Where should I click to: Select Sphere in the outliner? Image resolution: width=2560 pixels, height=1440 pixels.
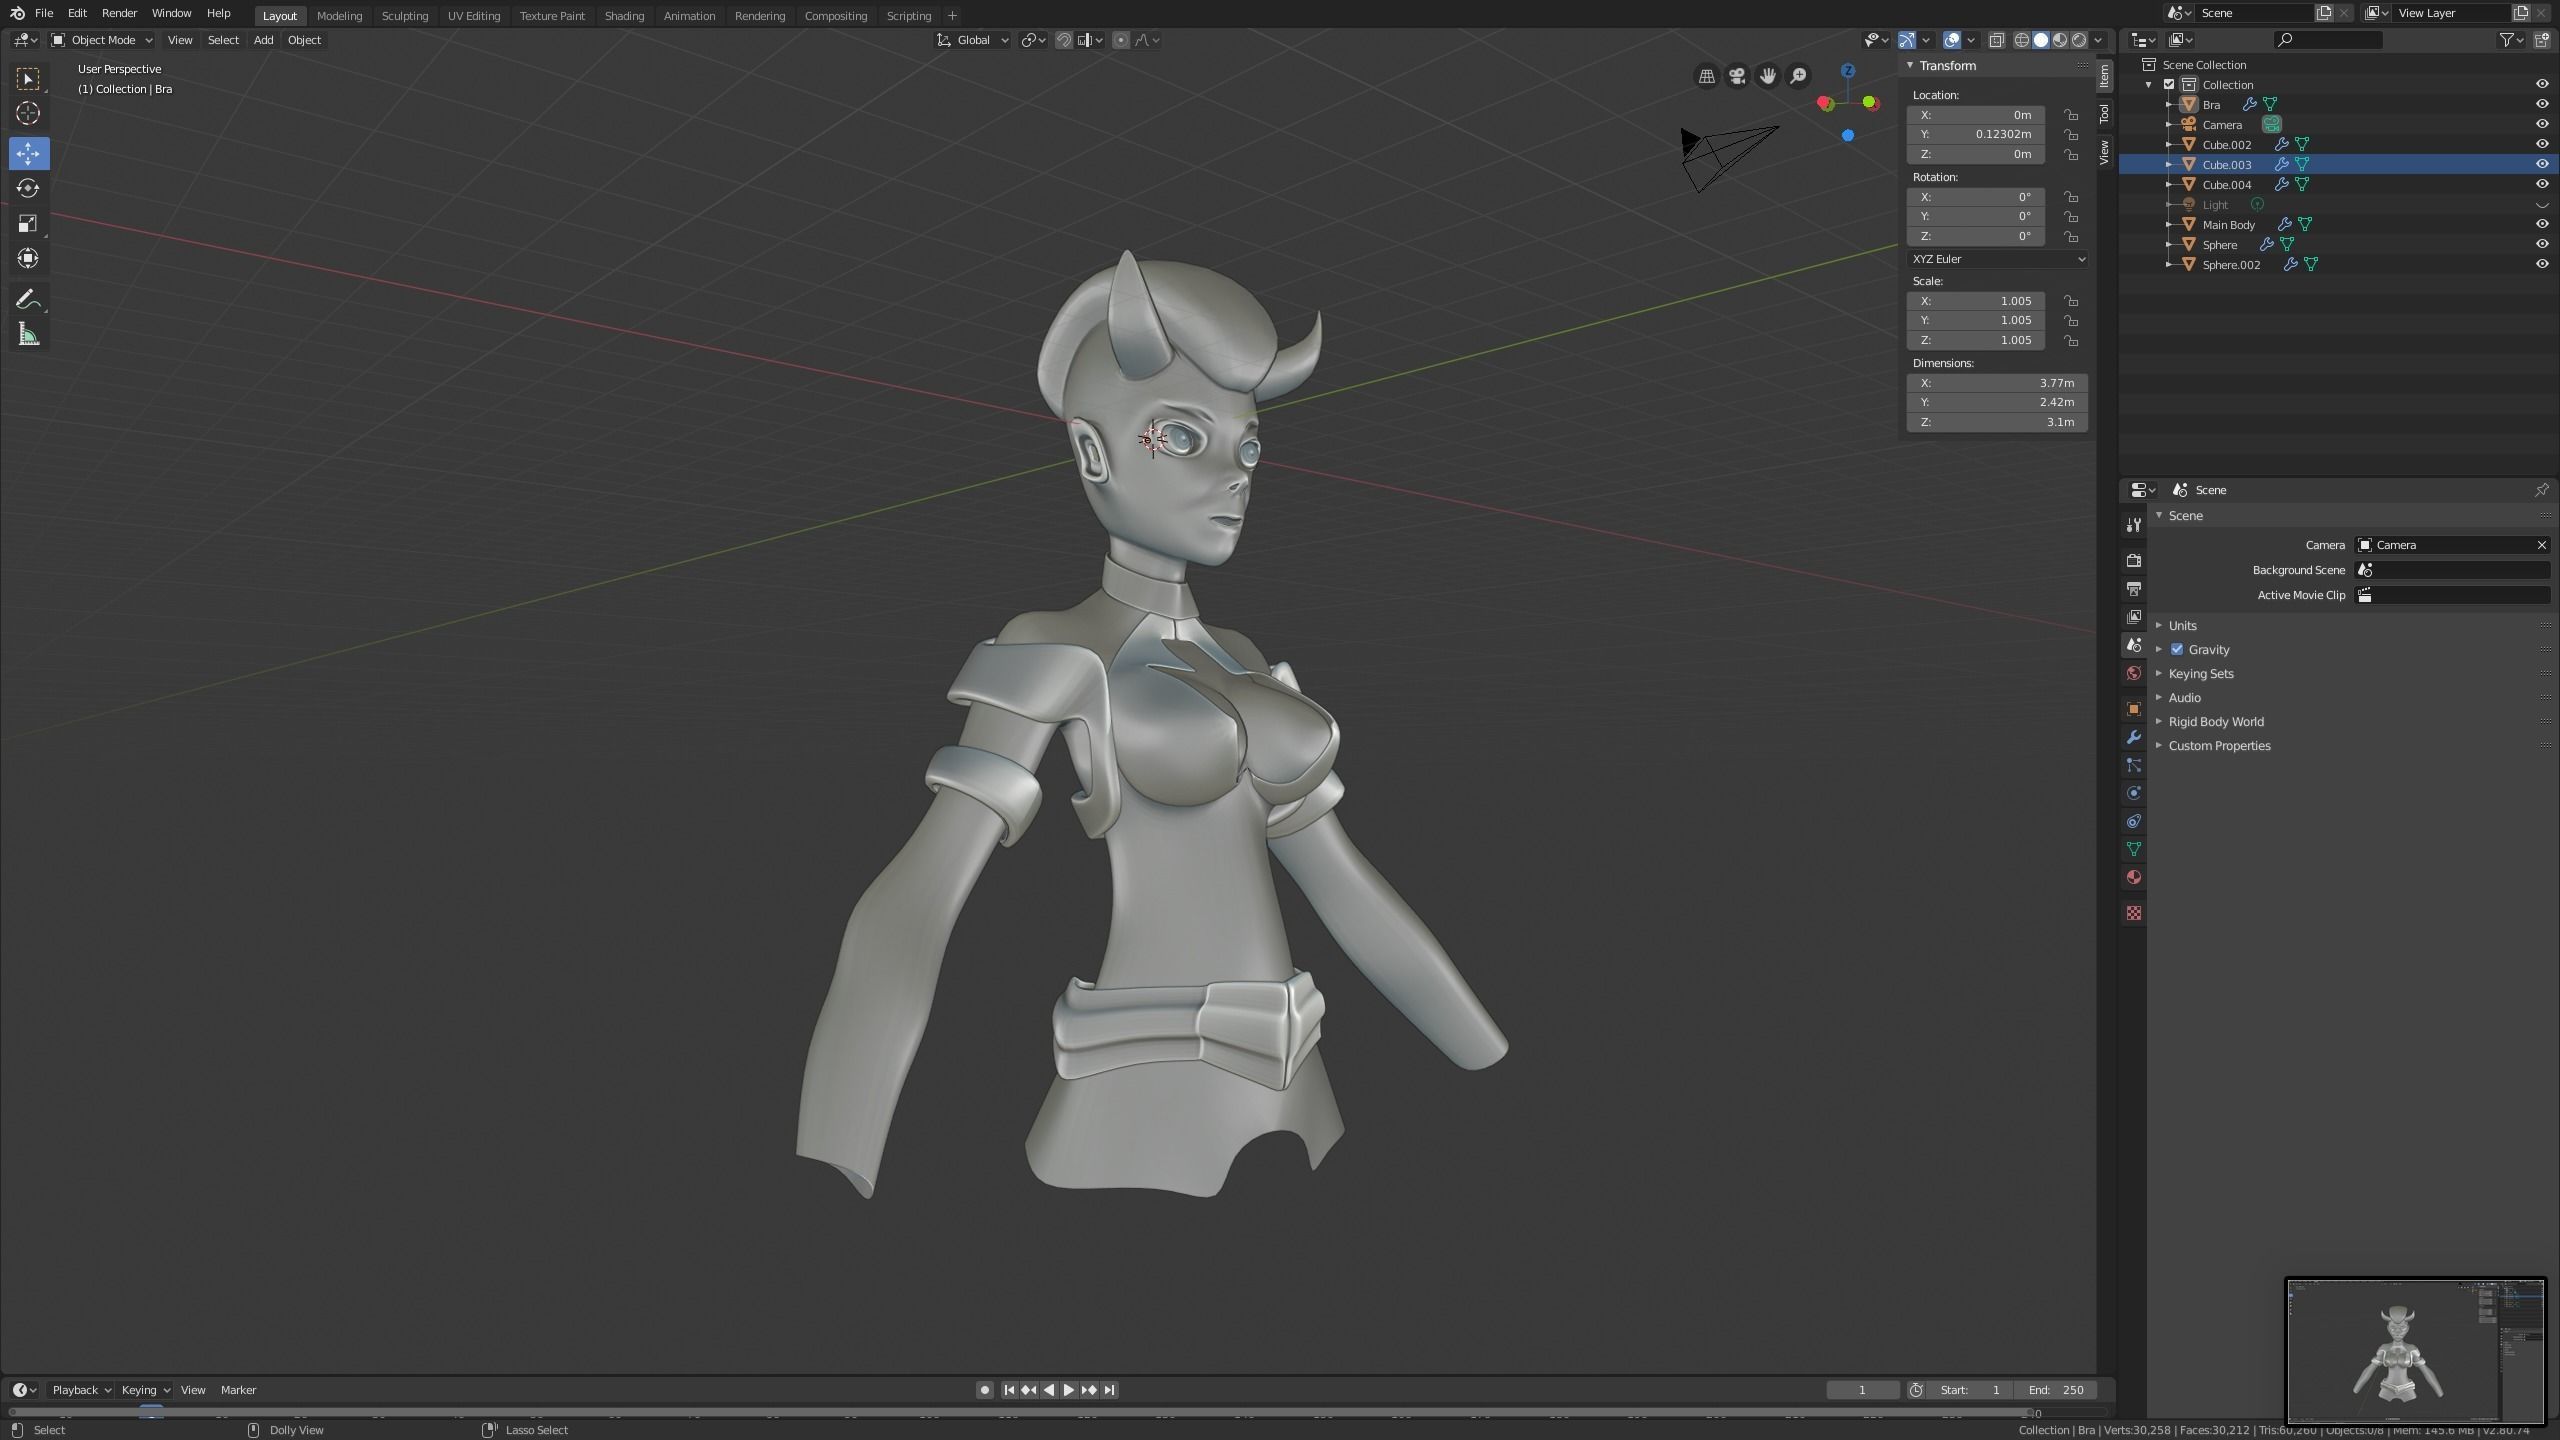click(x=2219, y=244)
